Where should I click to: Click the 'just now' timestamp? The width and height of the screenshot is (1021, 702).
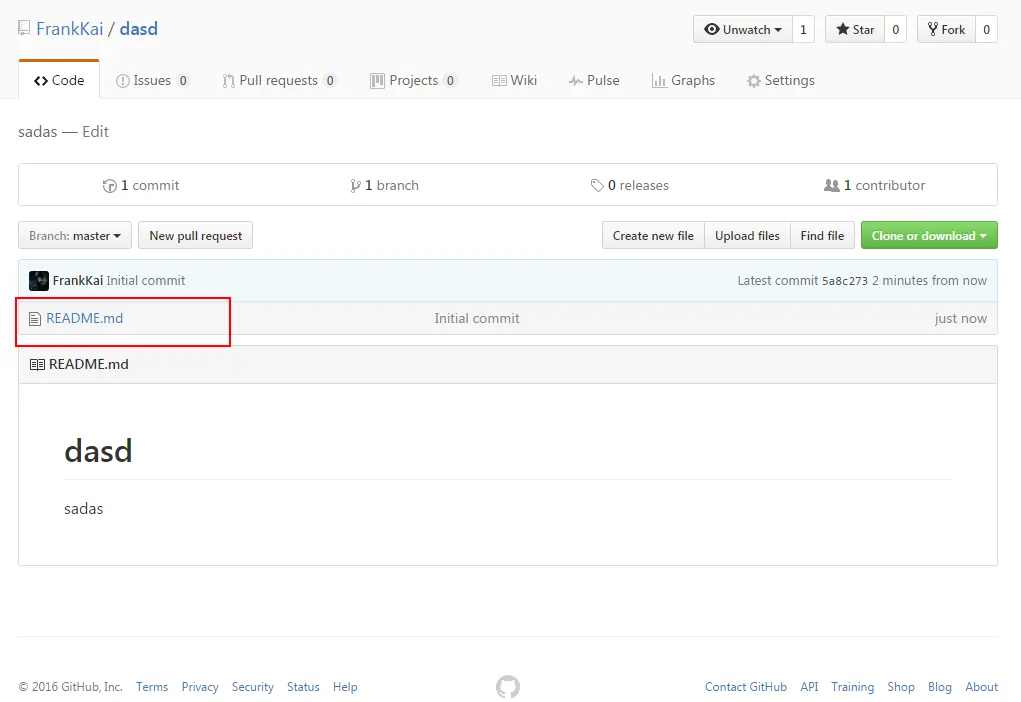coord(960,318)
